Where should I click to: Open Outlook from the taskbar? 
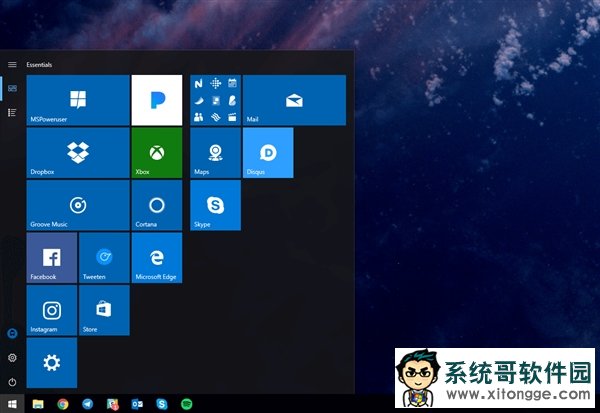tap(137, 404)
